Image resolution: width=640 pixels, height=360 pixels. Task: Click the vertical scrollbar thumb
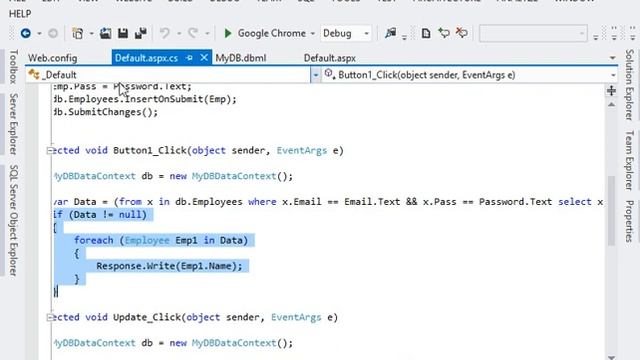pyautogui.click(x=611, y=211)
